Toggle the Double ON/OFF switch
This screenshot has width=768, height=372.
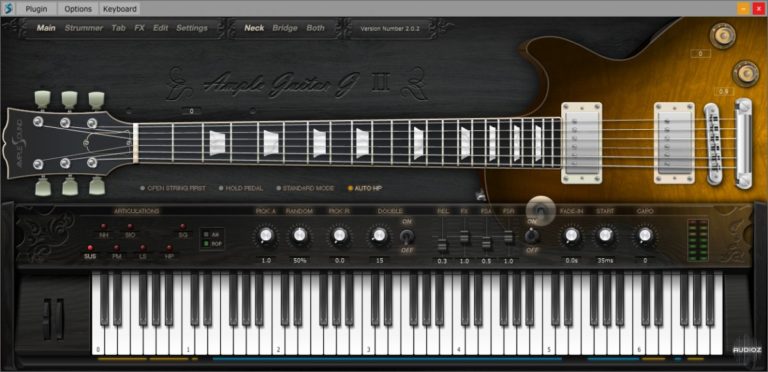[x=407, y=236]
